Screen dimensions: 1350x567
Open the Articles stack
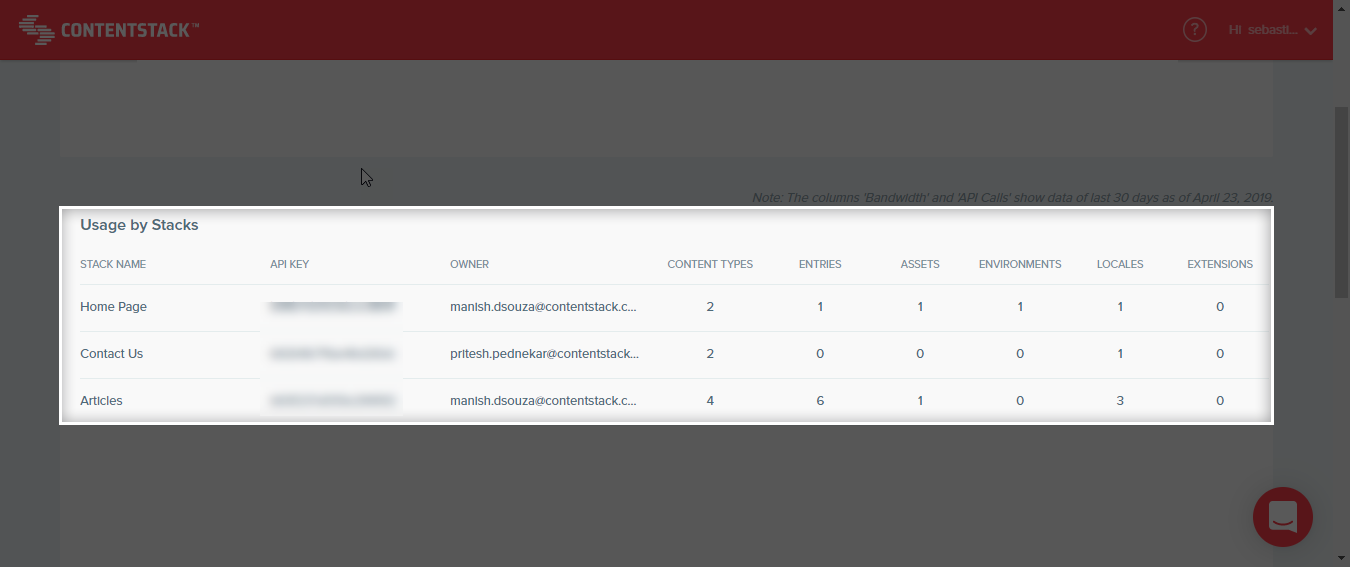click(x=101, y=401)
